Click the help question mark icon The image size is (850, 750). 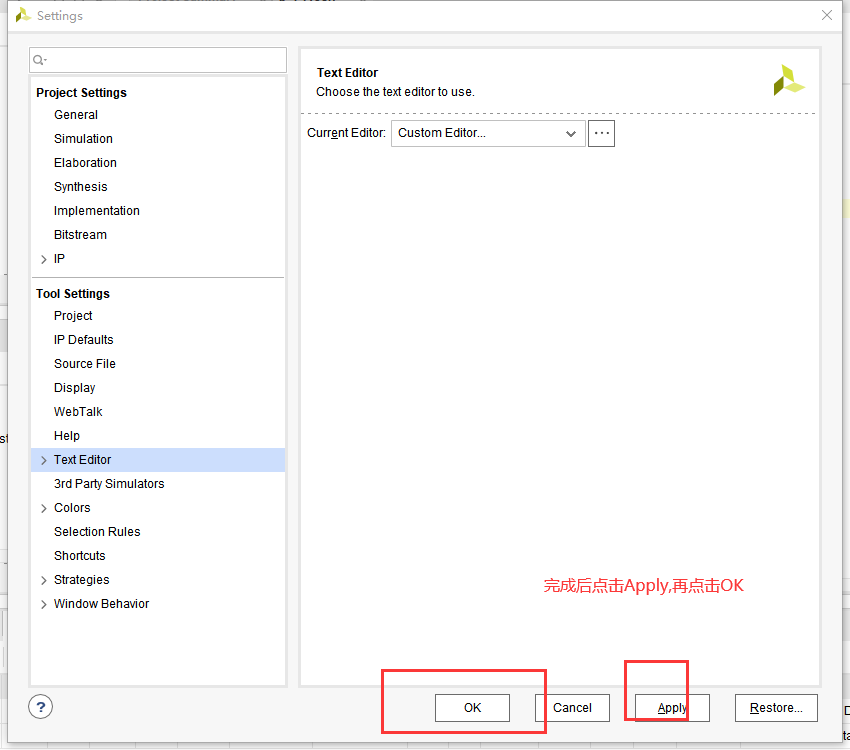[x=41, y=707]
